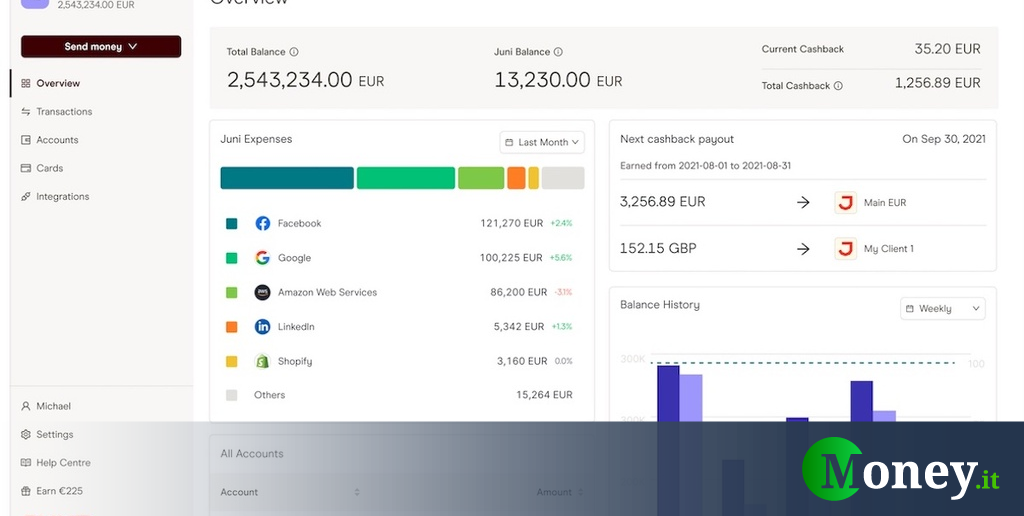Click the green Google segment in expense bar
Screen dimensions: 1024x516
[406, 178]
